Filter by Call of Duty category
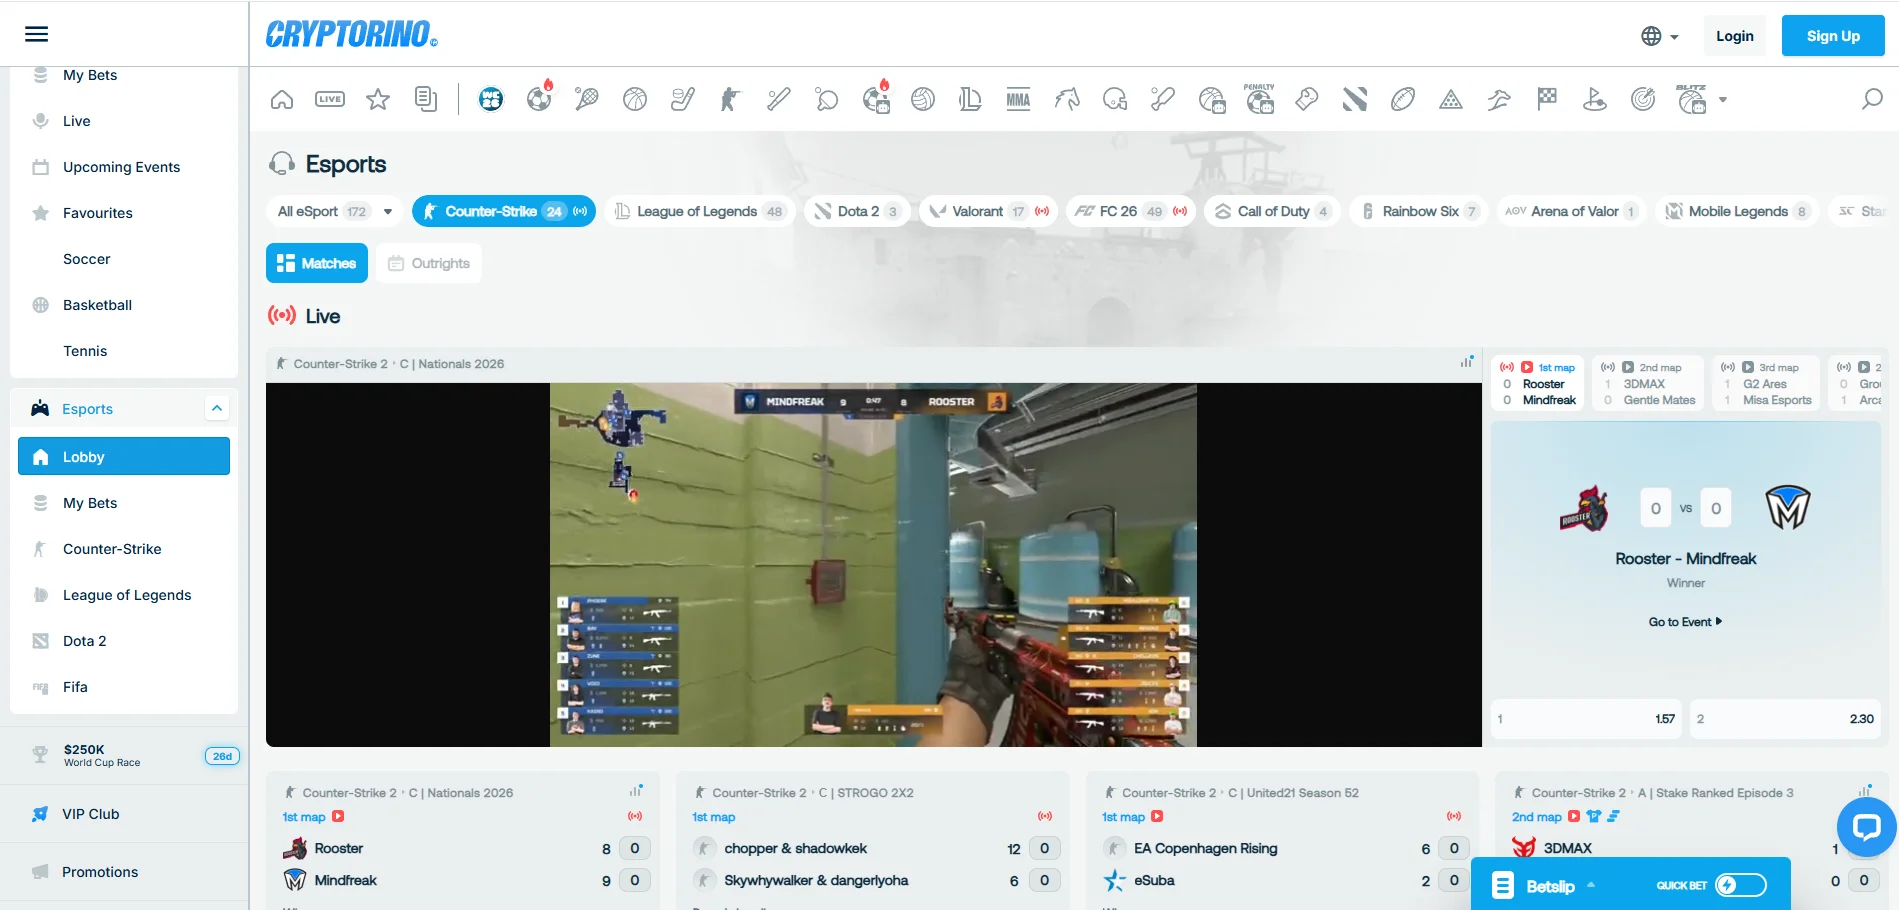Screen dimensions: 1899x910 (1272, 211)
